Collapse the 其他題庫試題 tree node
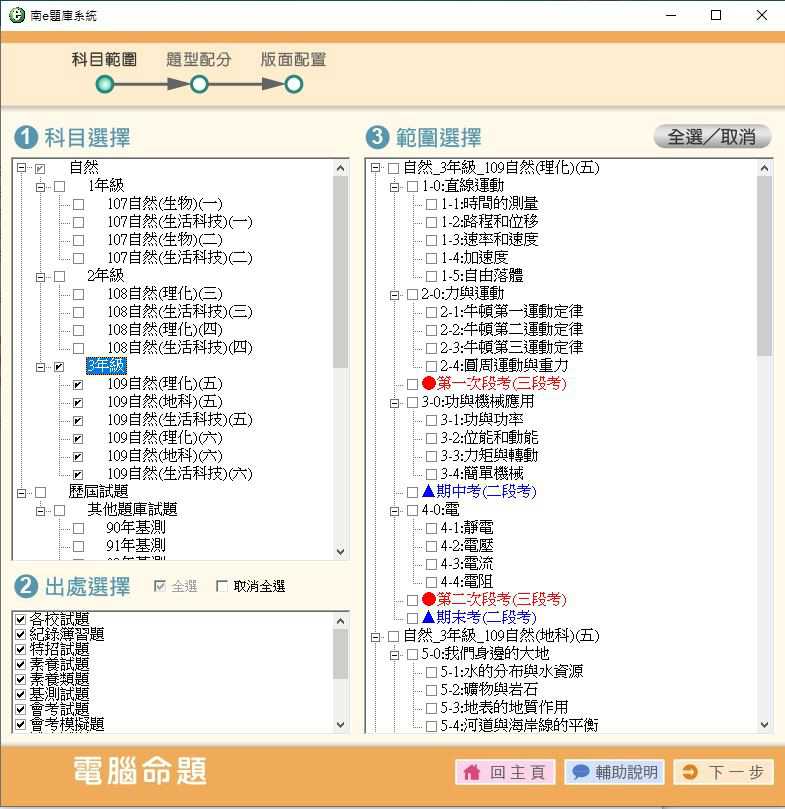This screenshot has width=785, height=809. coord(40,511)
